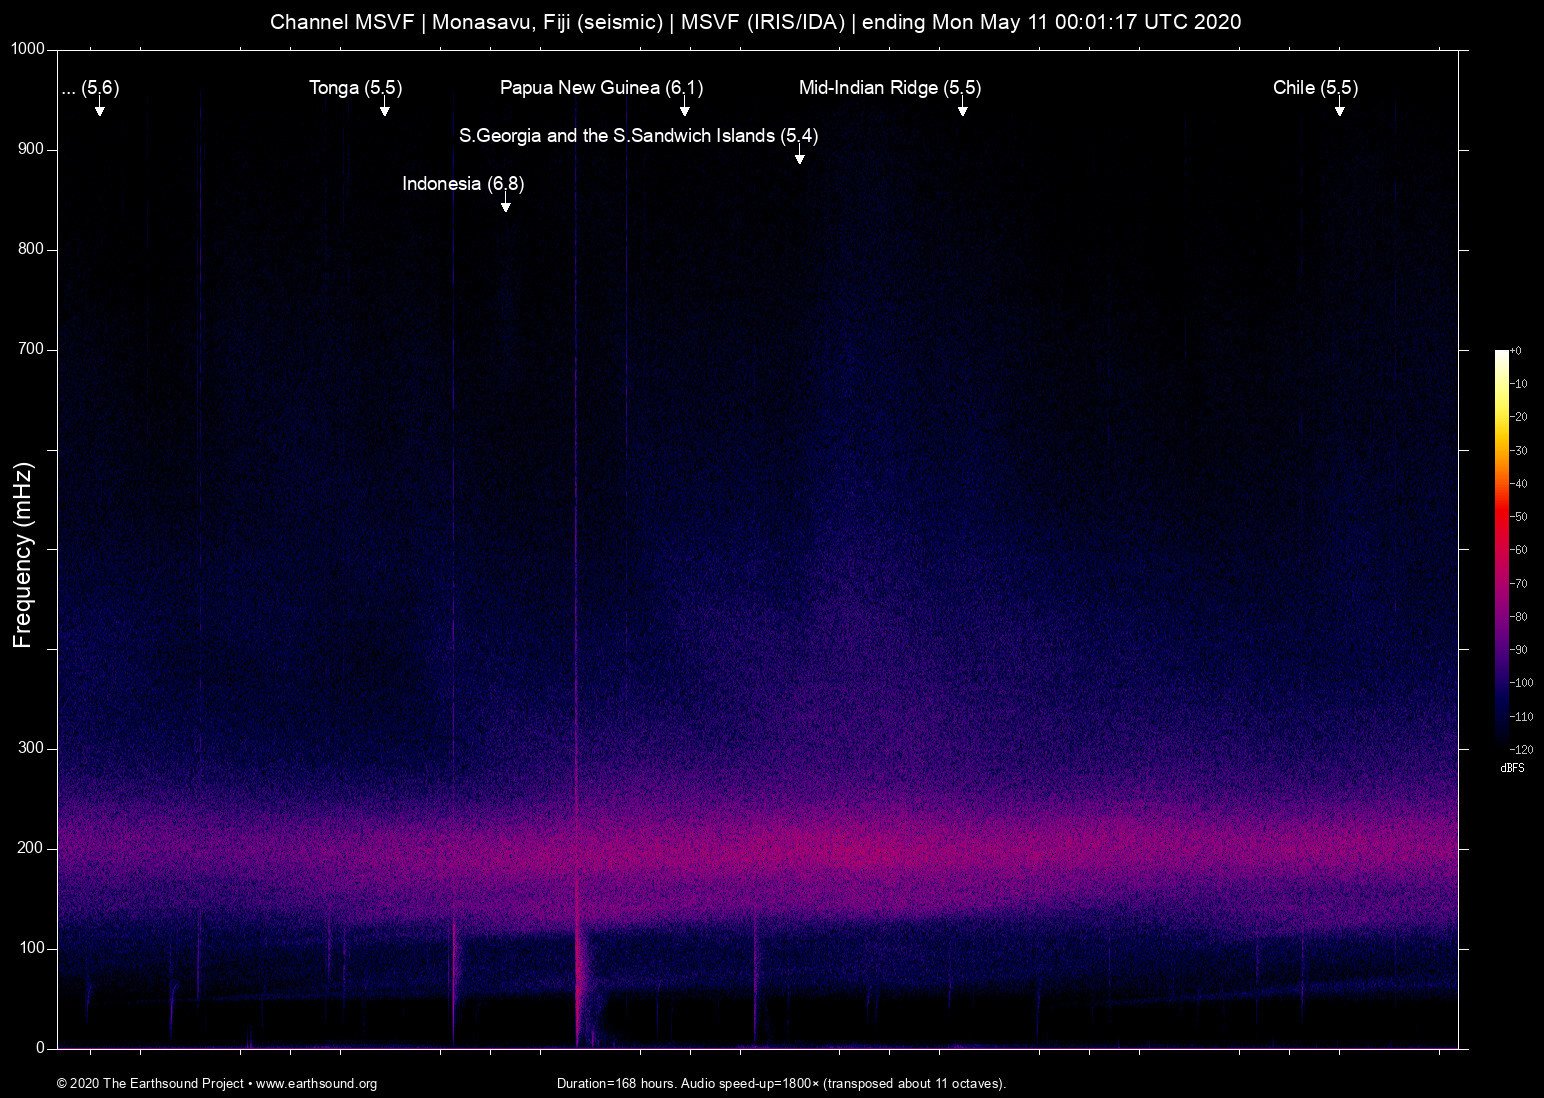Select the arrow marker under S.Sandwich Islands (5.4)
Screen dimensions: 1544x1098
(800, 156)
